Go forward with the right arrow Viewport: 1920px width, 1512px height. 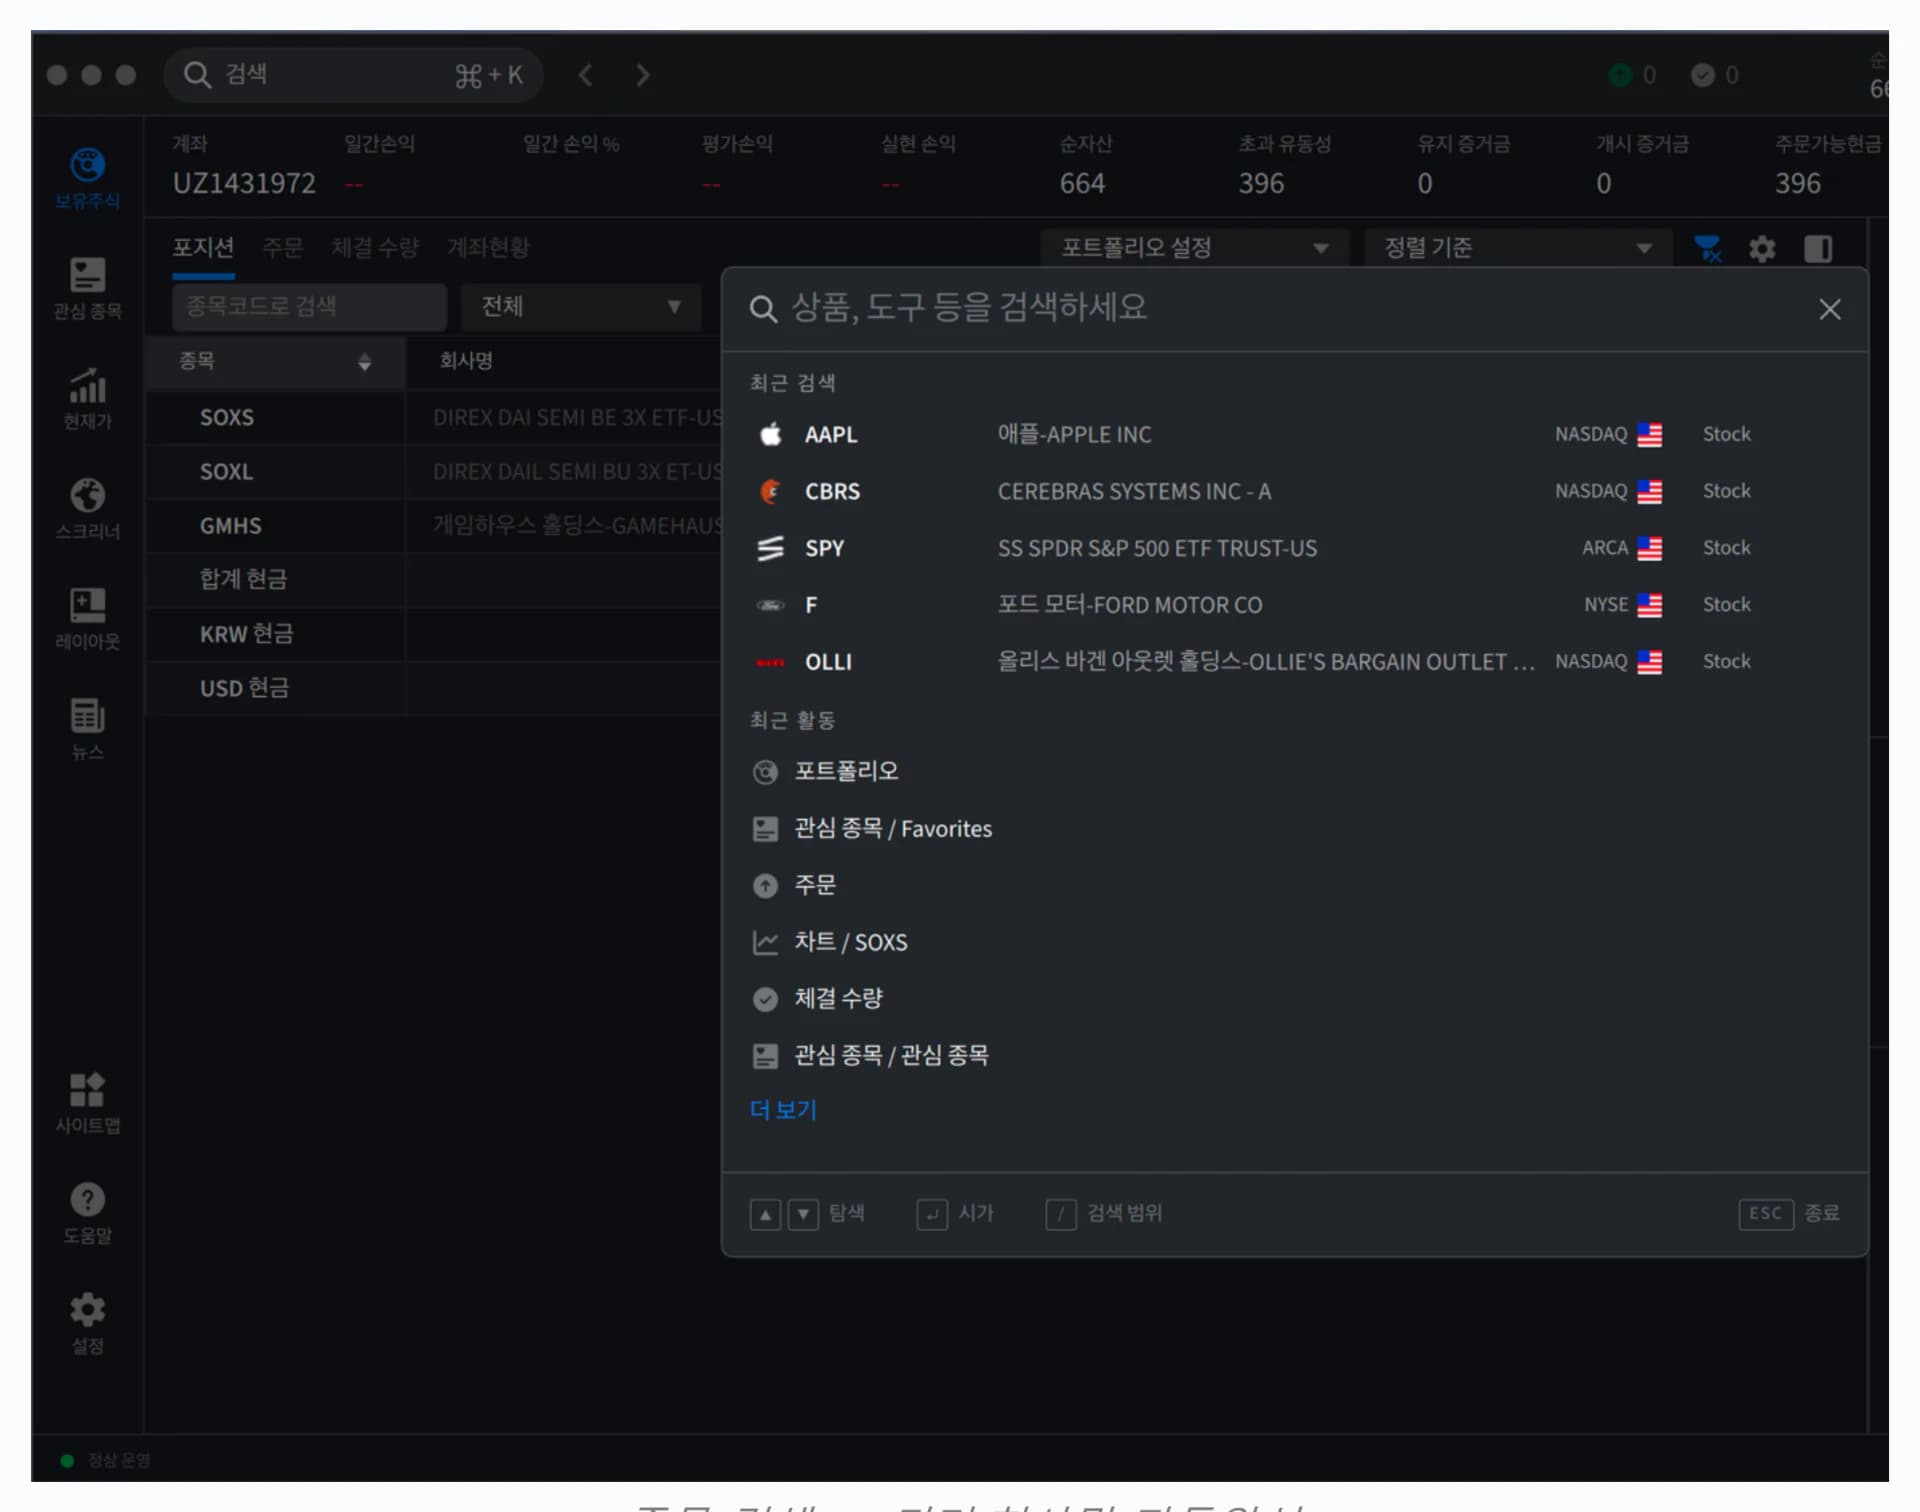(x=643, y=75)
